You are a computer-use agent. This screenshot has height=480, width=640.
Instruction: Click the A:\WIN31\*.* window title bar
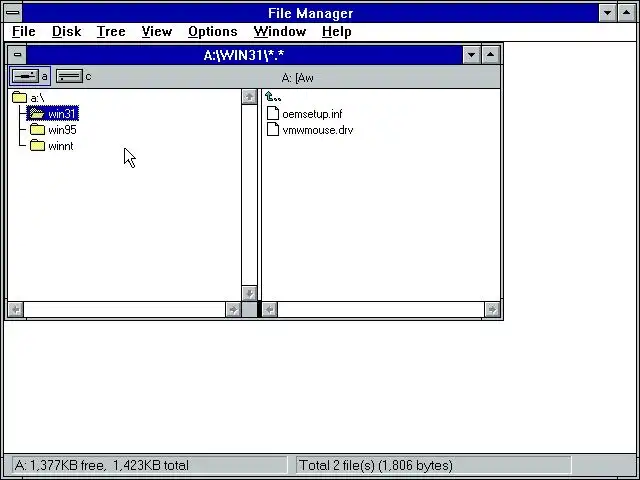point(244,54)
